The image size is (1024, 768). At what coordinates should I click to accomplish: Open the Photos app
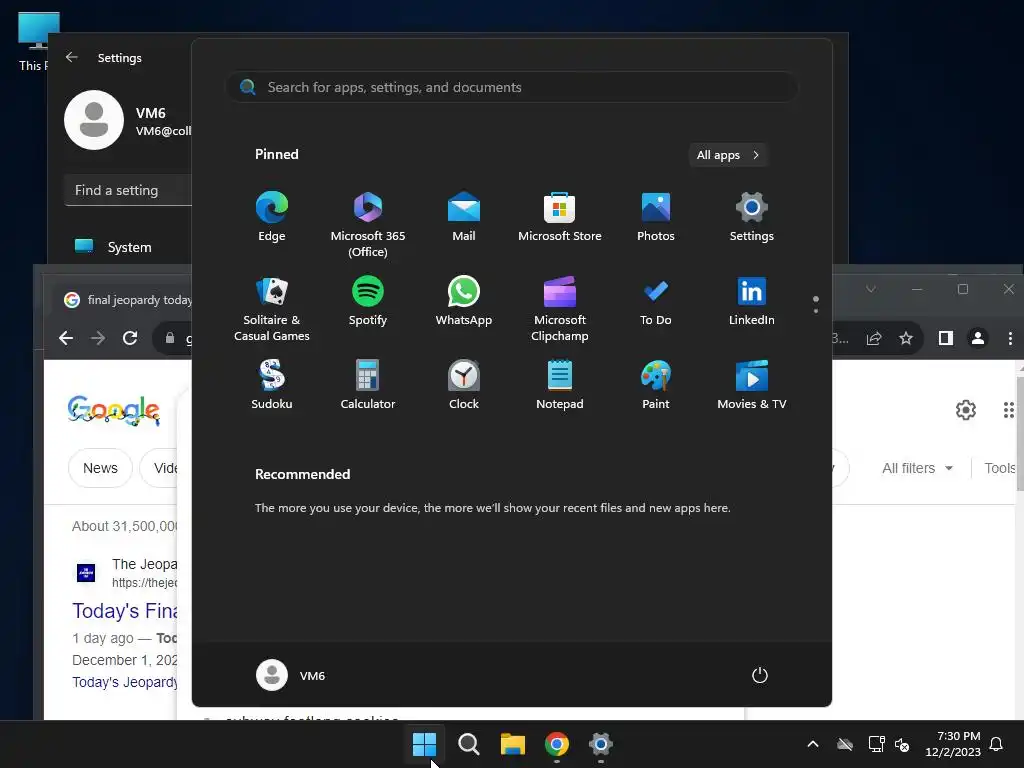tap(656, 217)
